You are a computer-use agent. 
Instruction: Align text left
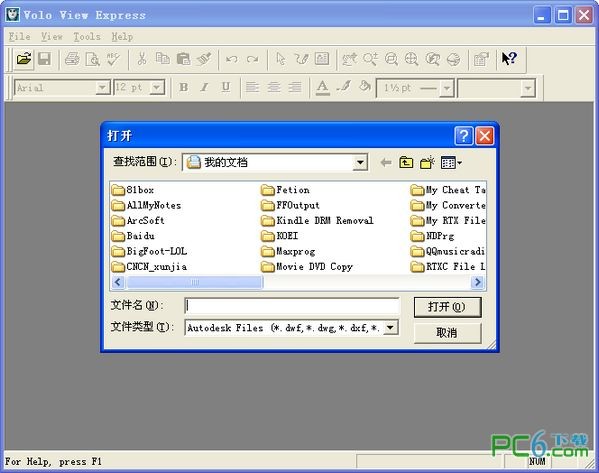click(252, 87)
